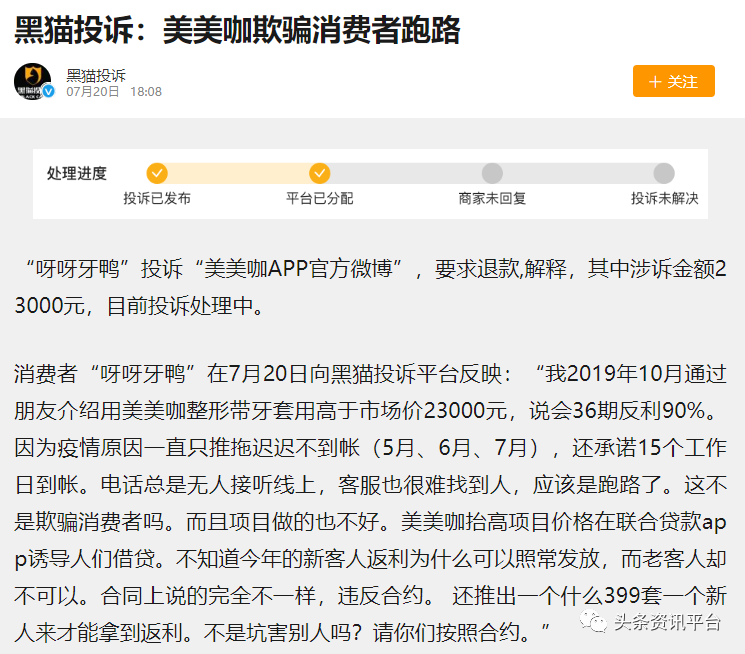This screenshot has width=745, height=654.
Task: Select the 商家未回复 step label
Action: coord(492,198)
